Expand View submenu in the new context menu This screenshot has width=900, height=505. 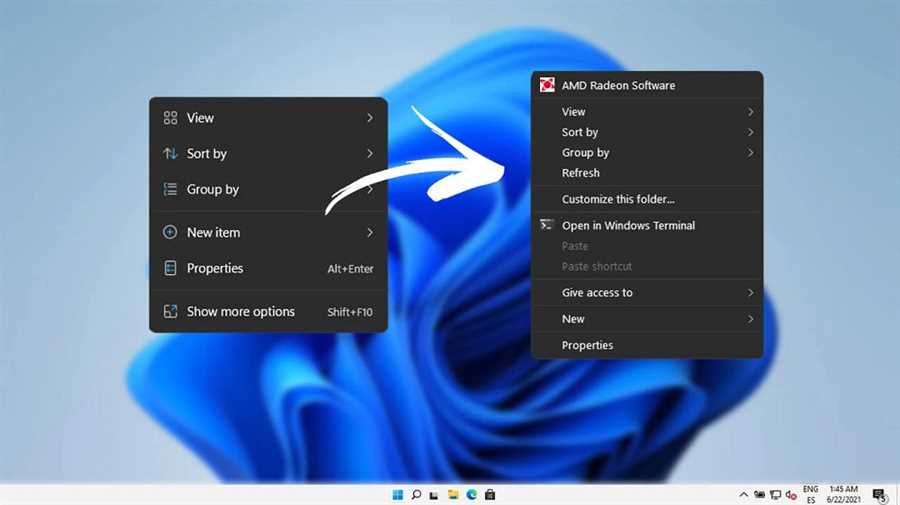coord(369,118)
